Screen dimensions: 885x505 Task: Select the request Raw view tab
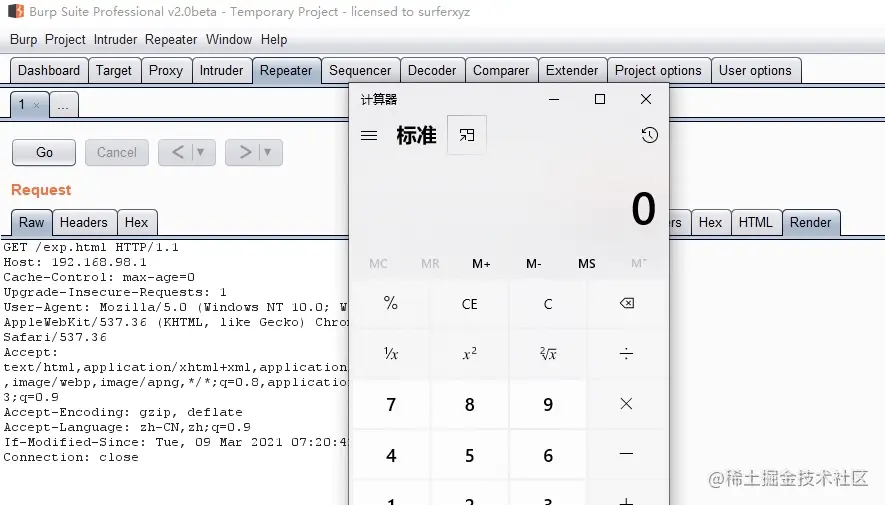[32, 222]
